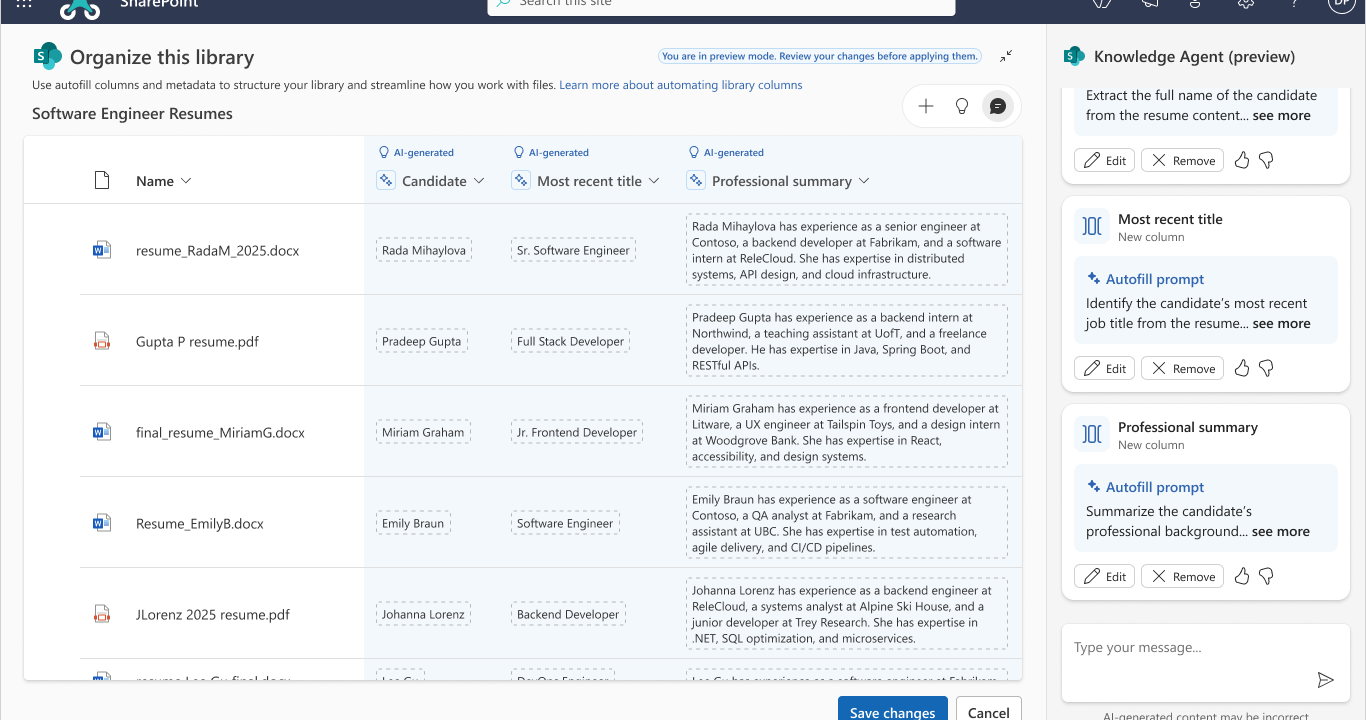Screen dimensions: 1366x720
Task: Click the Jr. Frontend Developer title cell
Action: [x=577, y=432]
